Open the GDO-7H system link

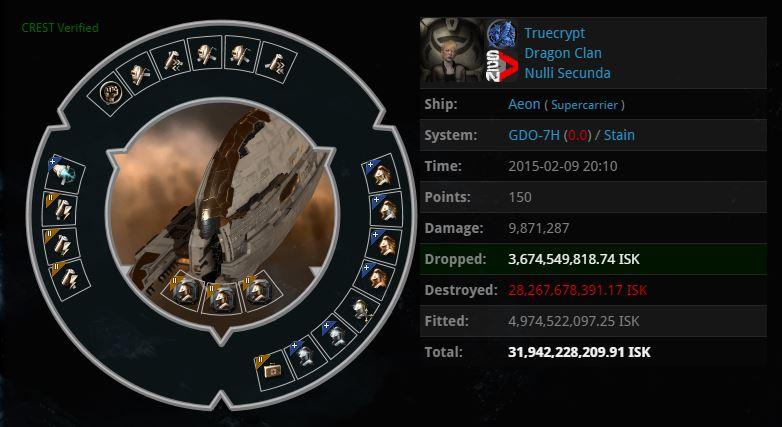[x=534, y=135]
